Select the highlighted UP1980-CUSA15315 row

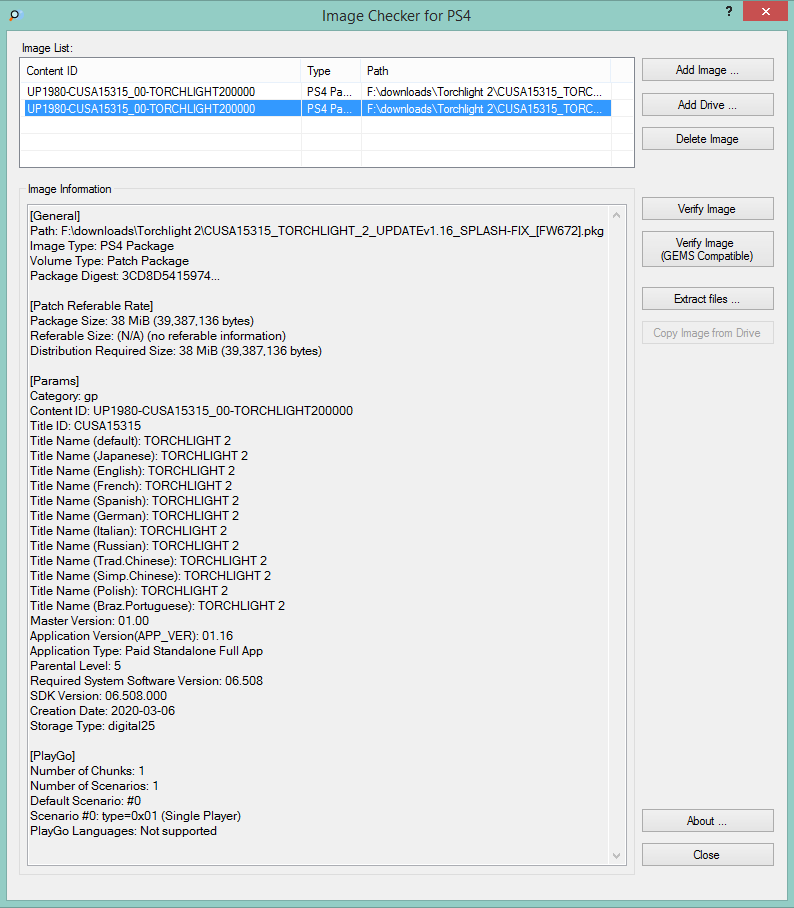[x=317, y=108]
